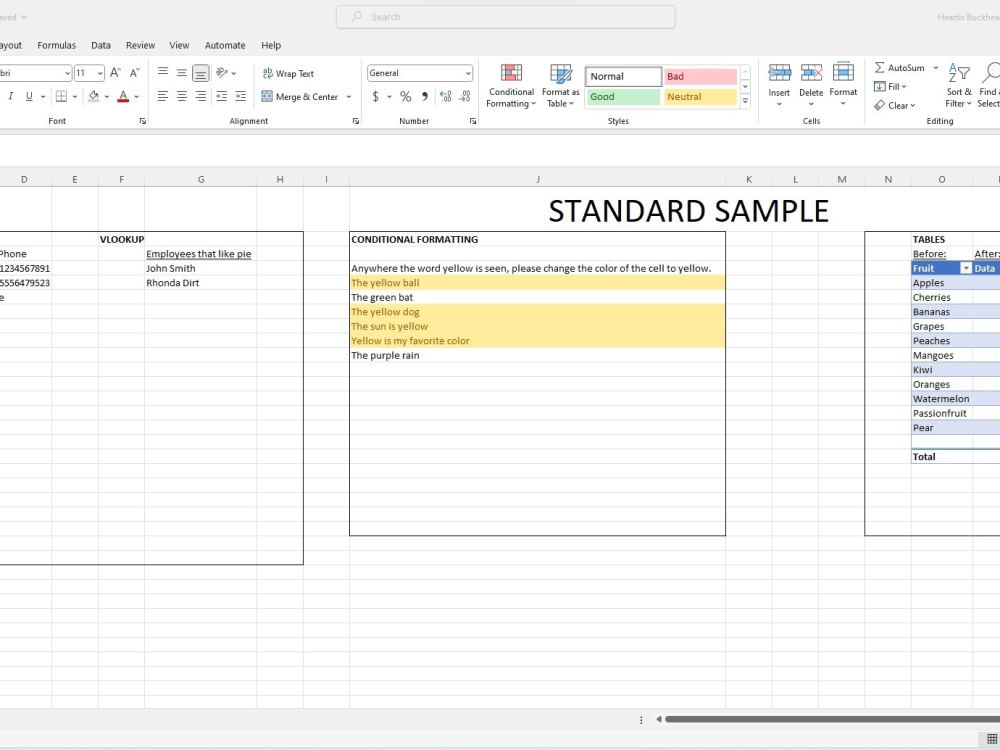This screenshot has height=750, width=1000.
Task: Open the Number Format dropdown showing General
Action: click(419, 72)
